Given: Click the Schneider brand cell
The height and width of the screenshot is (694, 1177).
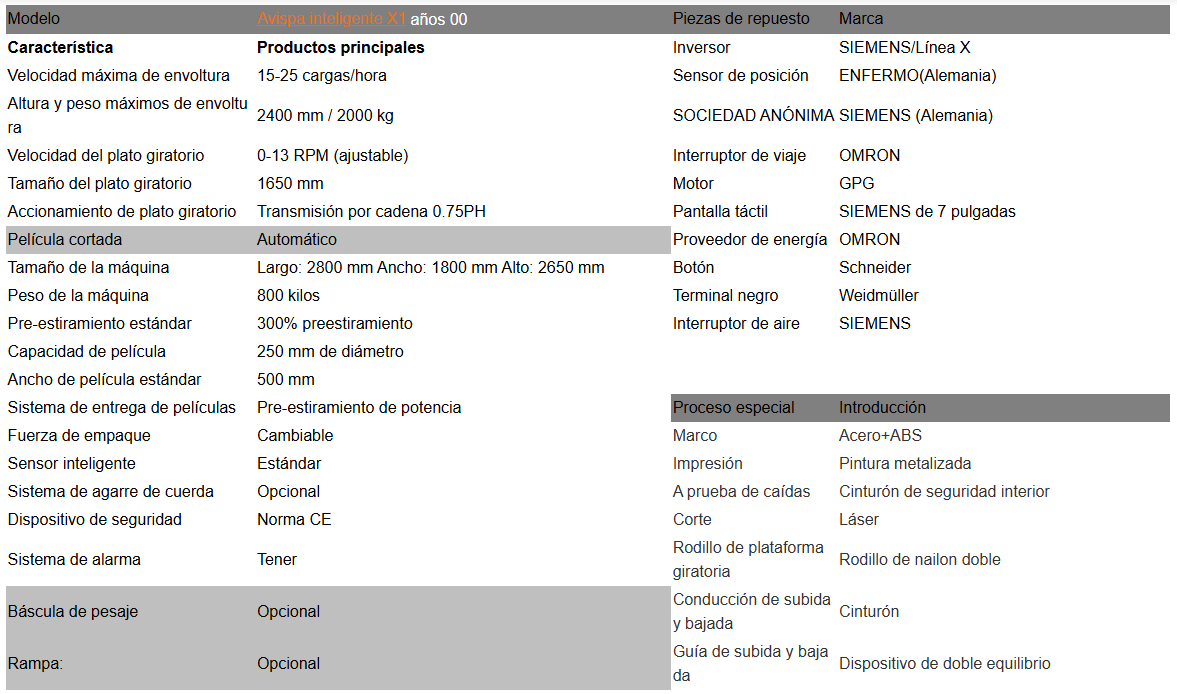Looking at the screenshot, I should 874,267.
